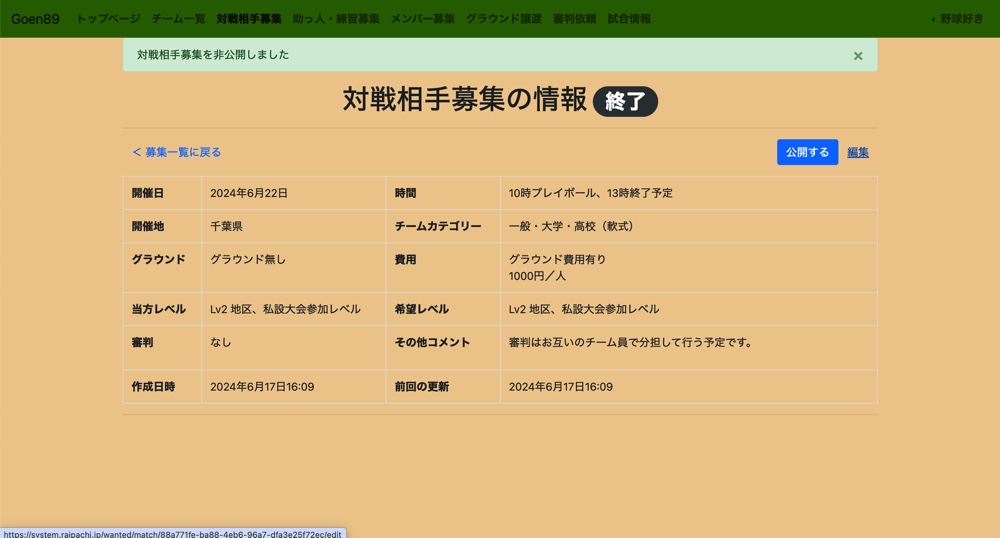Close the green notification alert
Viewport: 1000px width, 538px height.
(858, 55)
